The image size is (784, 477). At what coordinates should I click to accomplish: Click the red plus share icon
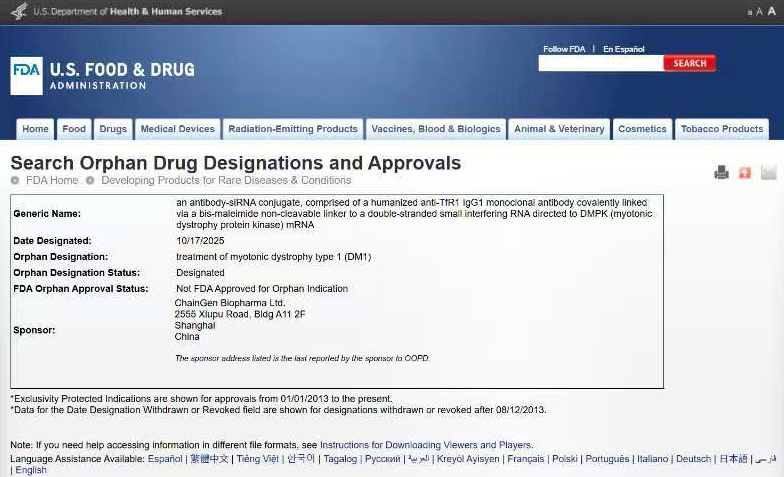tap(745, 173)
